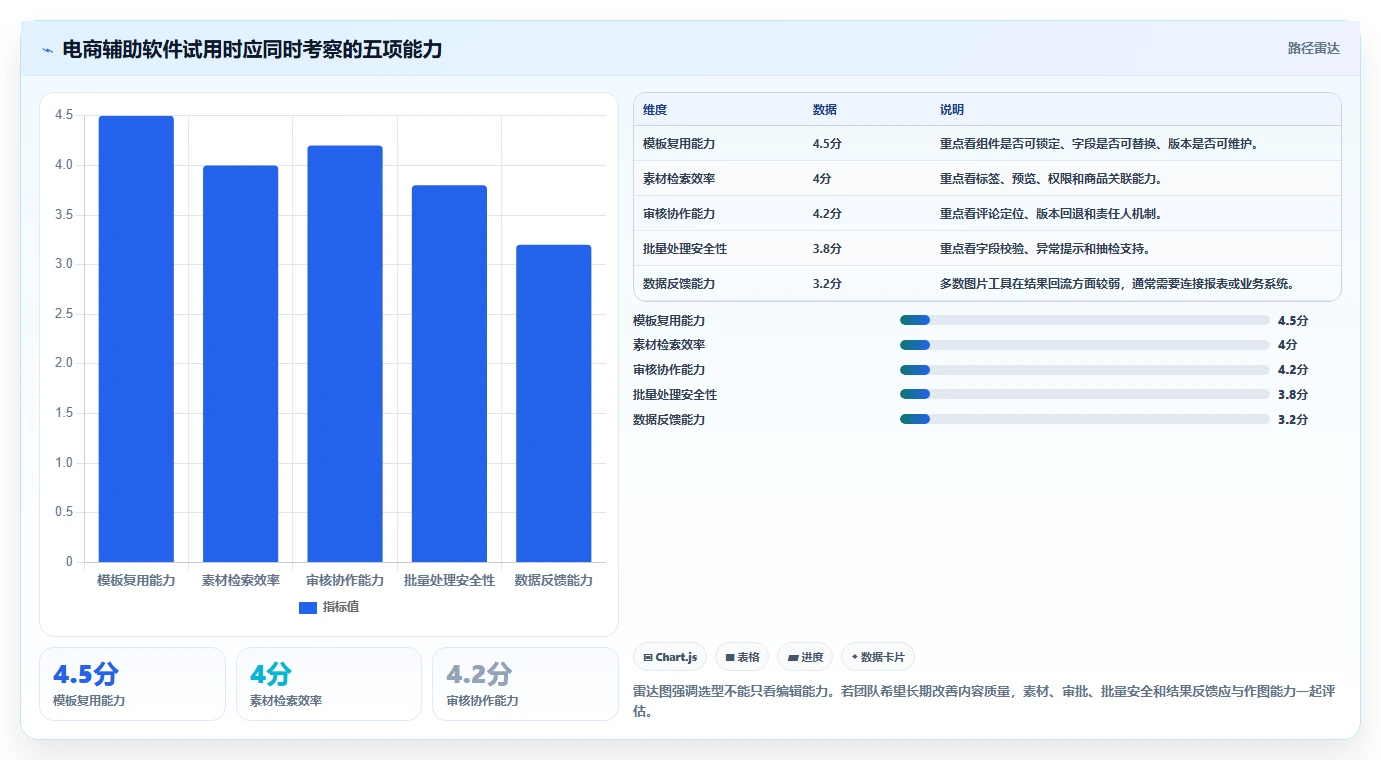Click the 说明 table column header

[952, 110]
